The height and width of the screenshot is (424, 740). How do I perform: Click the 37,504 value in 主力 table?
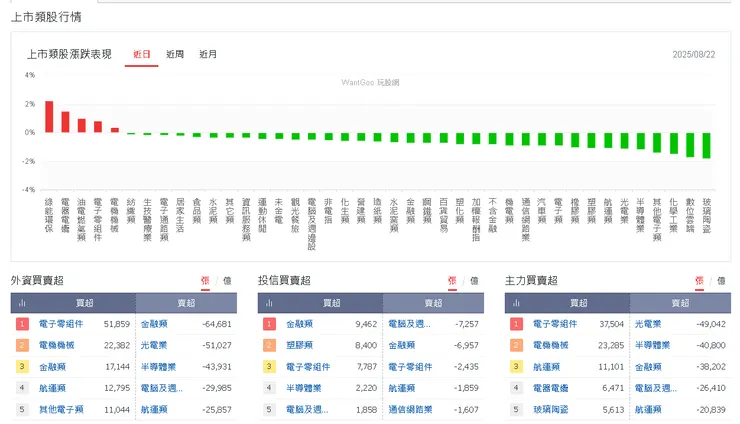tap(612, 324)
